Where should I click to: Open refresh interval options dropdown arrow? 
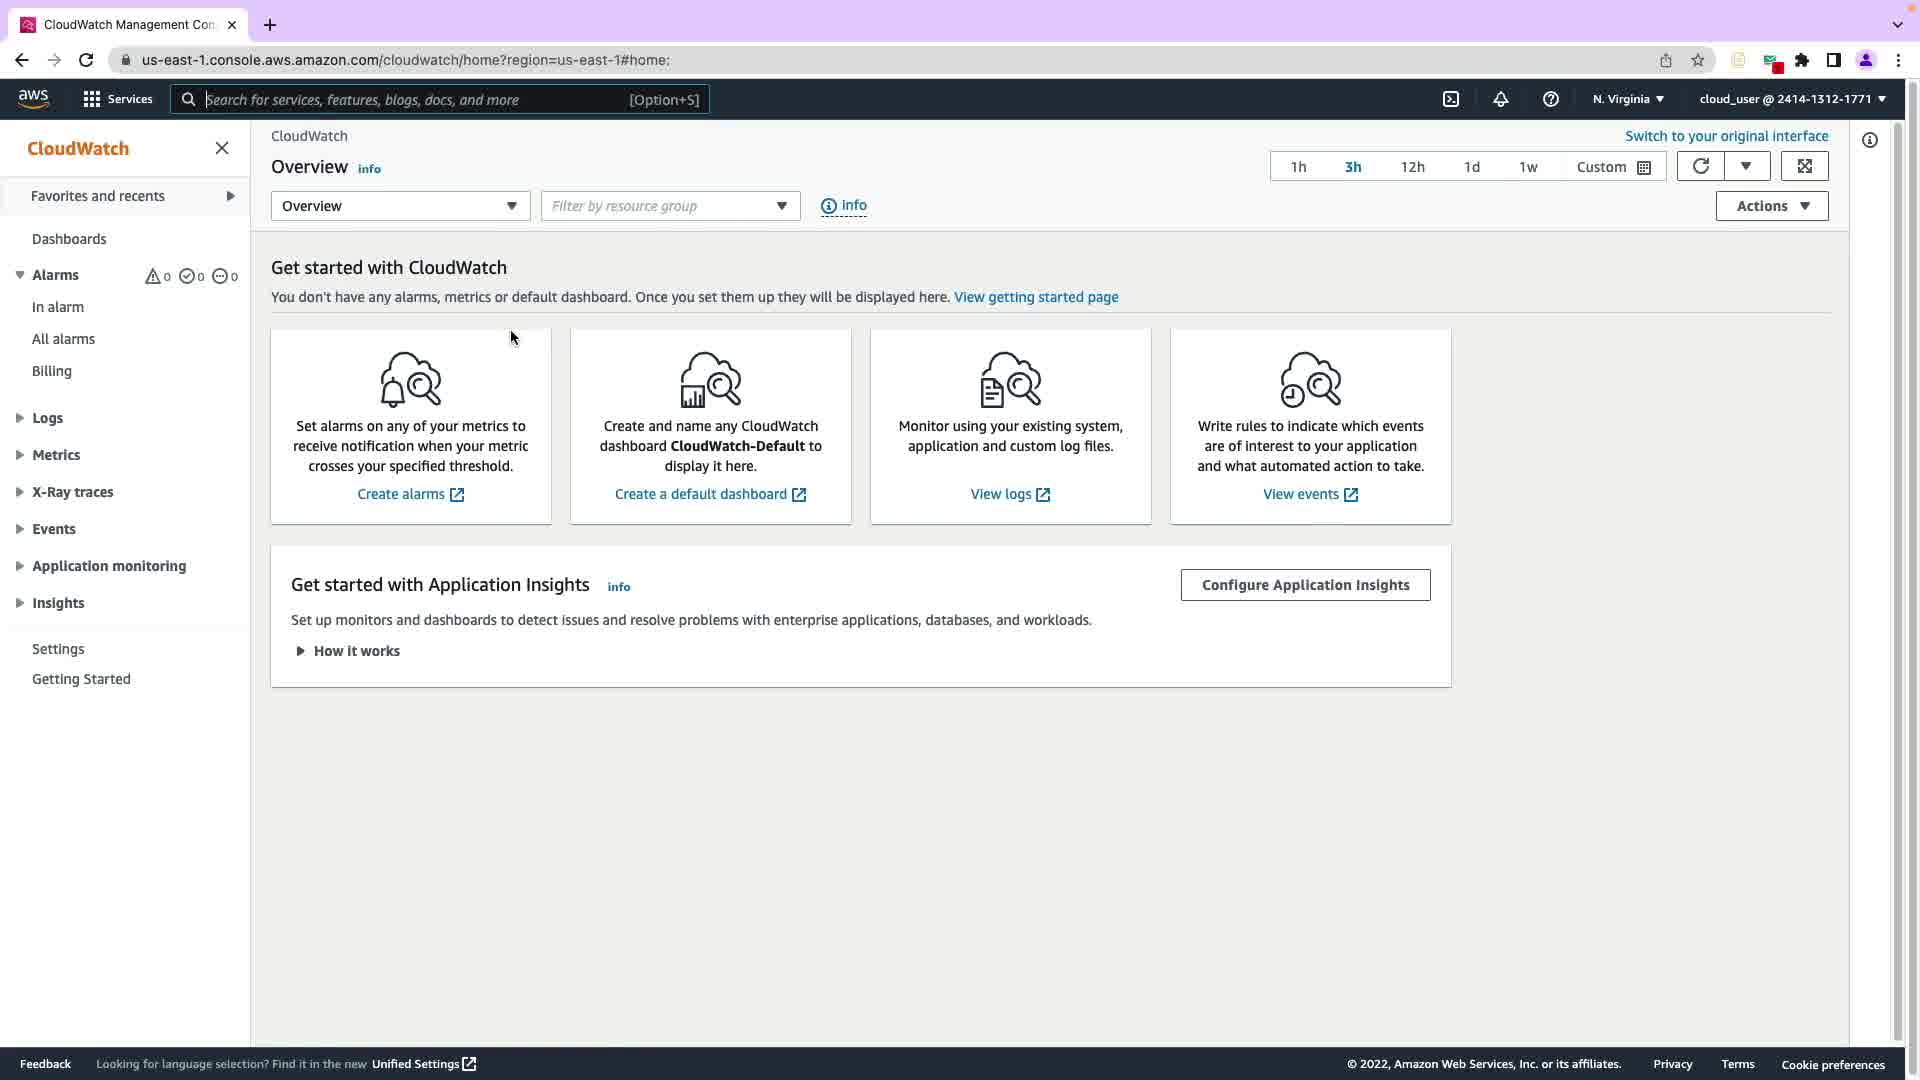point(1746,166)
